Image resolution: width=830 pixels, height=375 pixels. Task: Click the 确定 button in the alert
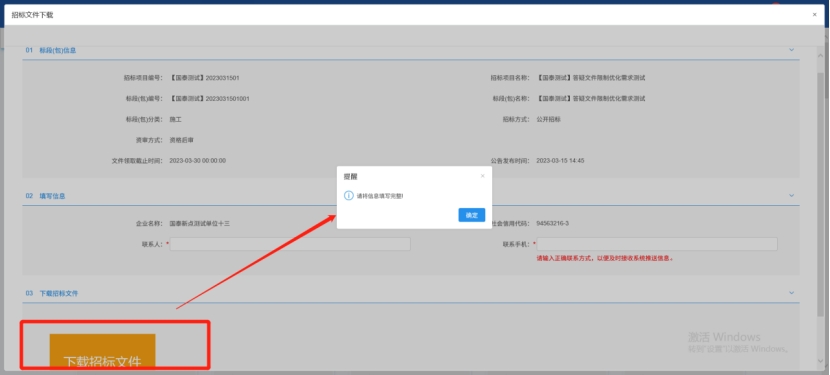pyautogui.click(x=472, y=215)
